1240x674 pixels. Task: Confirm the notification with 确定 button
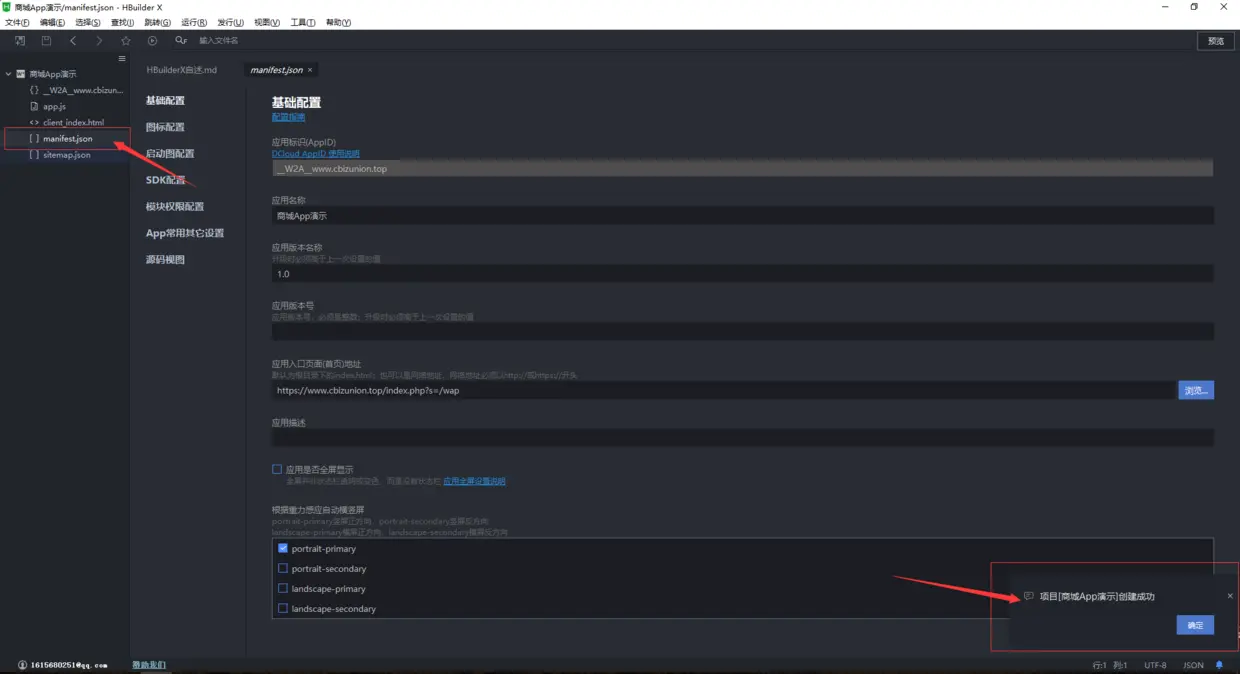[x=1195, y=625]
